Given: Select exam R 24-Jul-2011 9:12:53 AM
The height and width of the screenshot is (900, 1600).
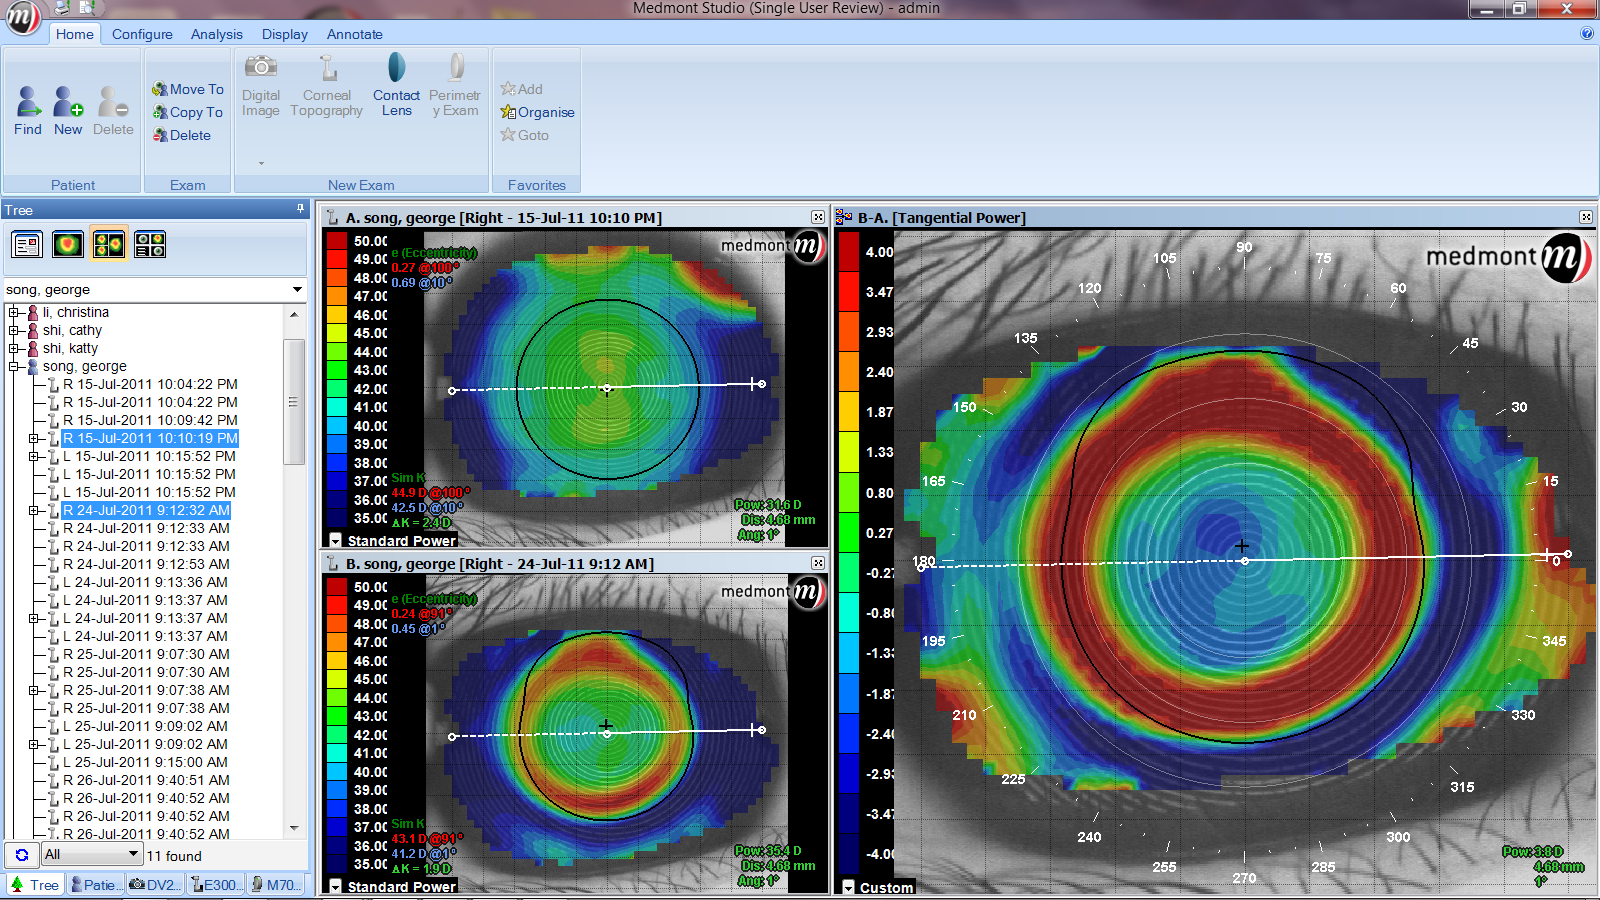Looking at the screenshot, I should tap(146, 564).
